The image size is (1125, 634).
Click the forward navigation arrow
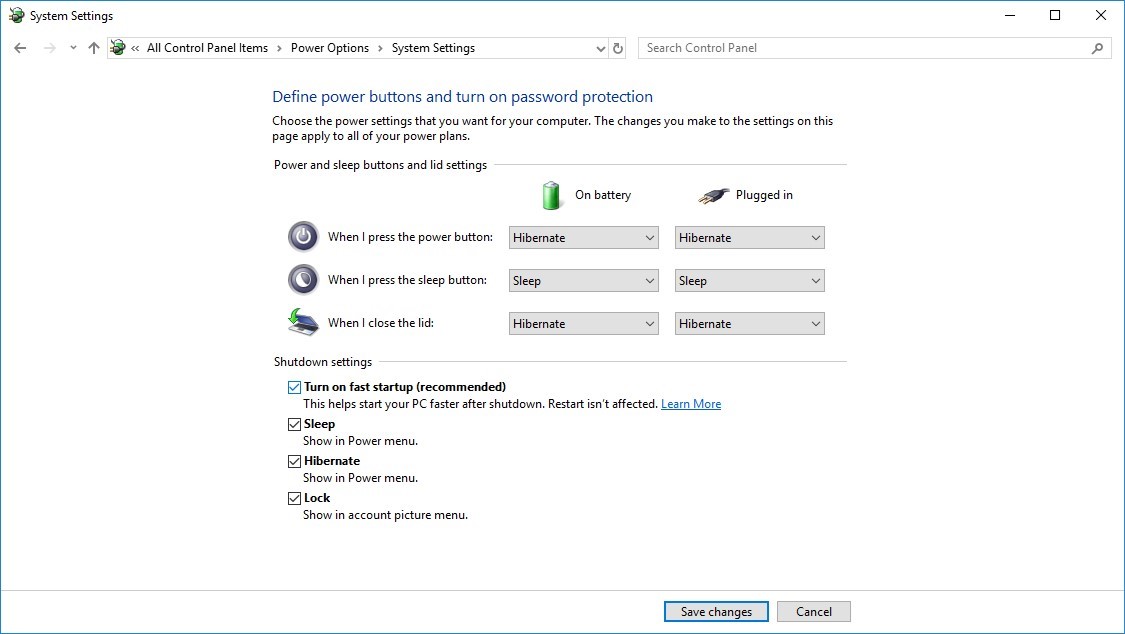pyautogui.click(x=50, y=48)
